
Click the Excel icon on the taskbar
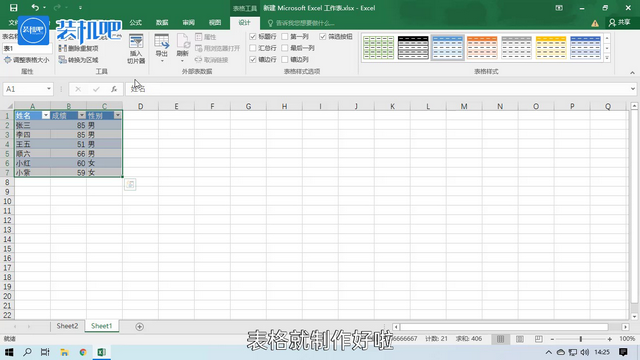click(102, 352)
